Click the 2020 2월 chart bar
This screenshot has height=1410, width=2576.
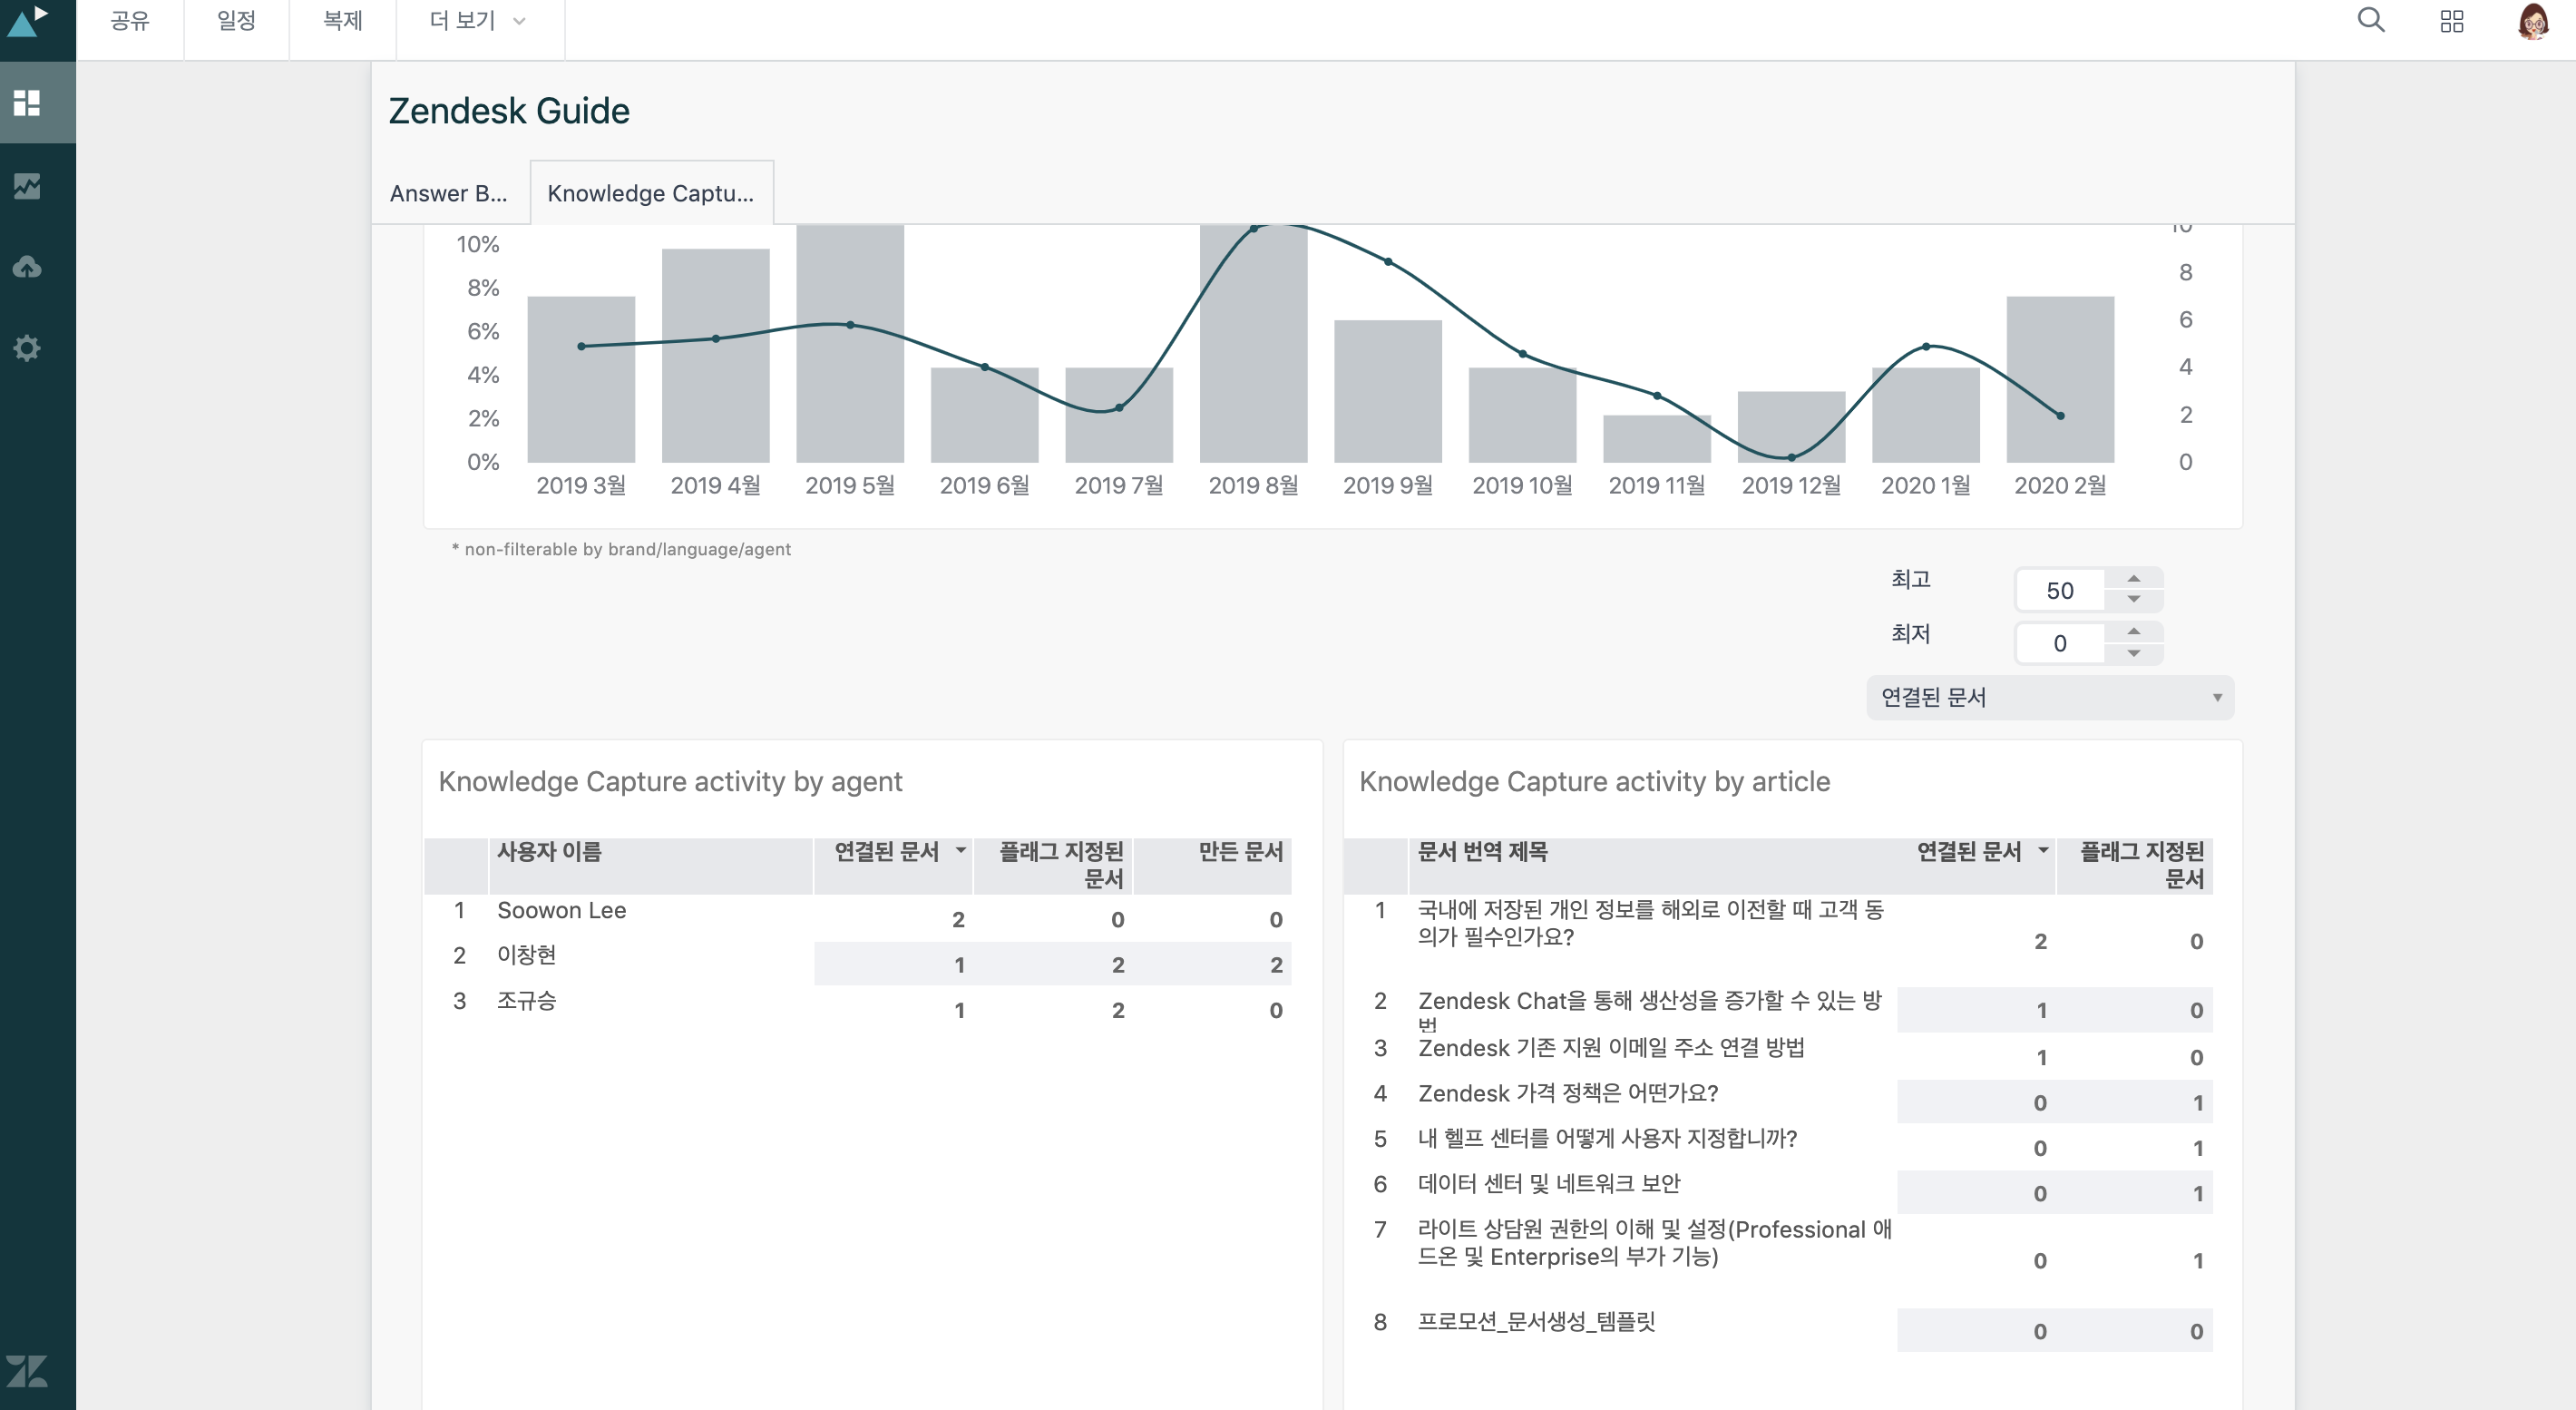pyautogui.click(x=2060, y=379)
